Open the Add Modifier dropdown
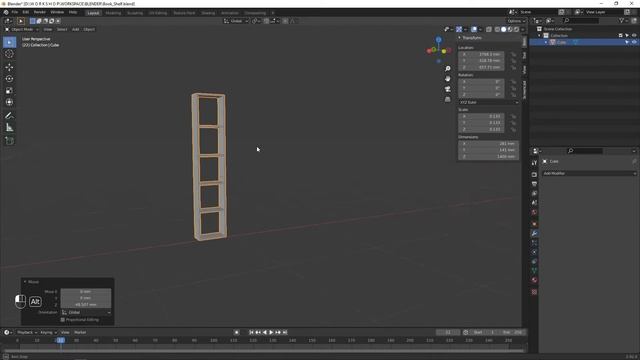Screen dimensions: 640x360 [x=589, y=173]
